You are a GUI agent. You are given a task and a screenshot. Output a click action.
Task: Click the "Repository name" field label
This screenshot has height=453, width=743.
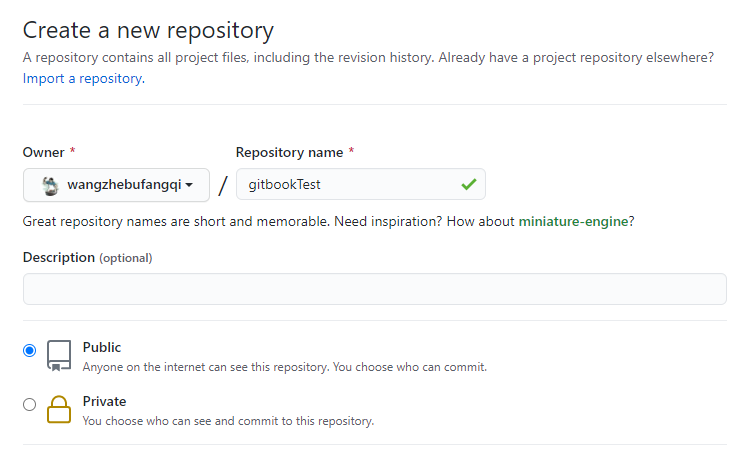pos(289,152)
